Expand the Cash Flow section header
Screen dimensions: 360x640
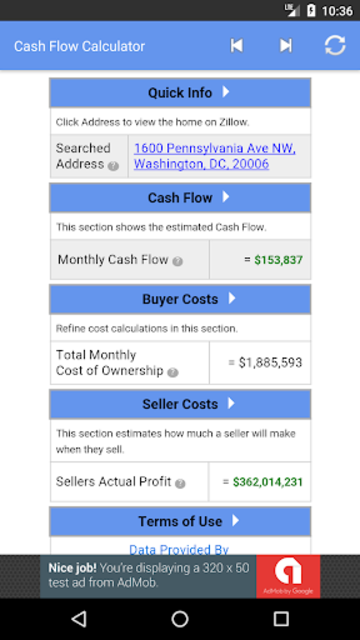point(180,198)
